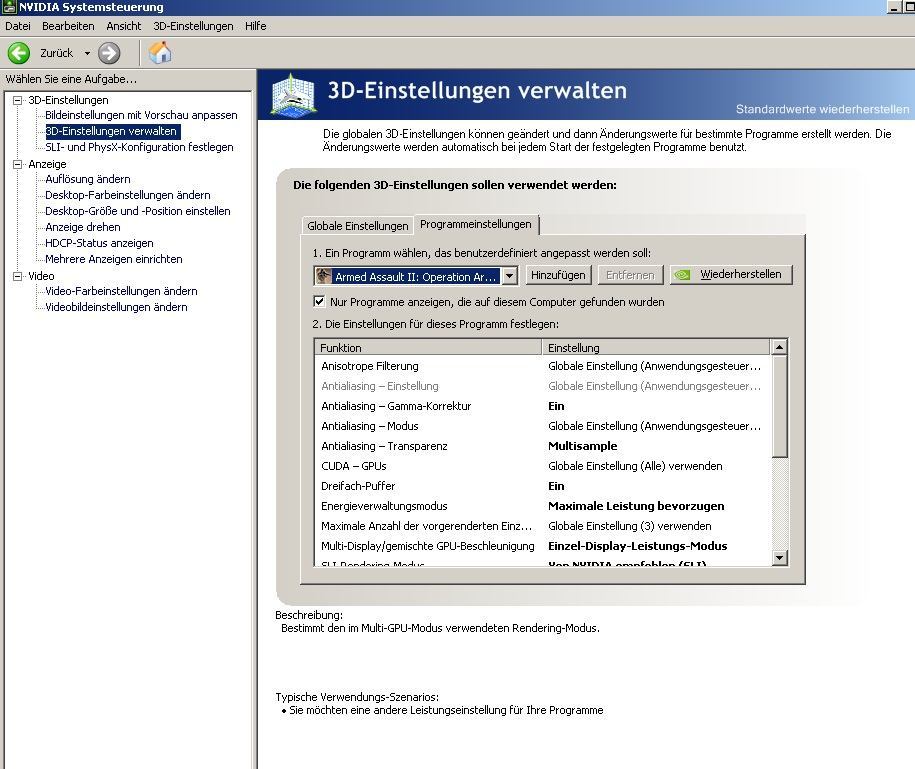Screen dimensions: 915x769
Task: Select Multi-Display/gemischte GPU-Beschleunigung row
Action: tap(542, 546)
